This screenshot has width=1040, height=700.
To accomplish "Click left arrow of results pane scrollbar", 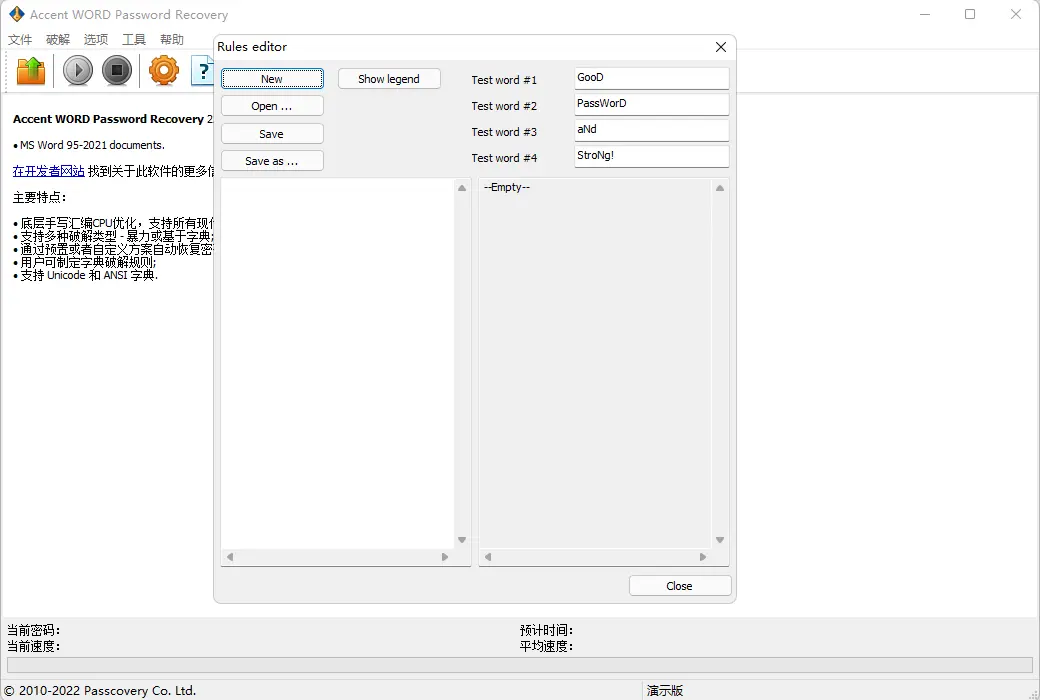I will pos(488,557).
